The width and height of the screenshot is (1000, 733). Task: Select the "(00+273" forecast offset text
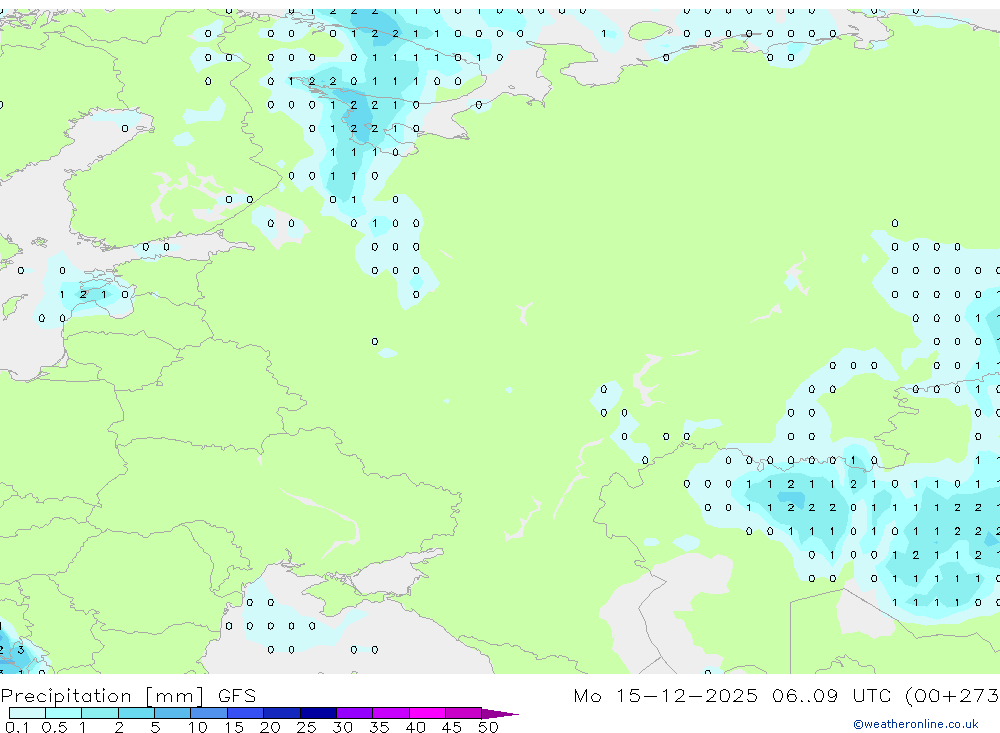pos(952,695)
